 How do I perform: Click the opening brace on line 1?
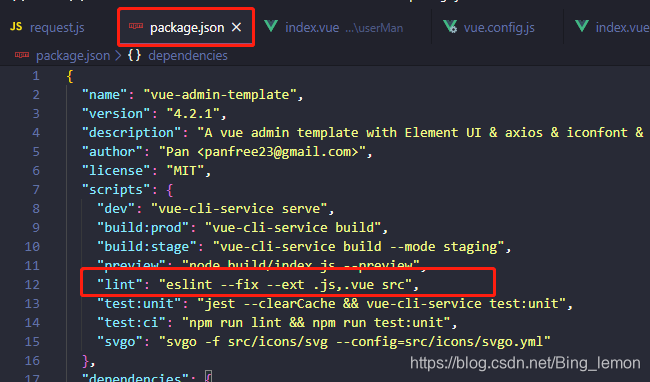coord(70,76)
